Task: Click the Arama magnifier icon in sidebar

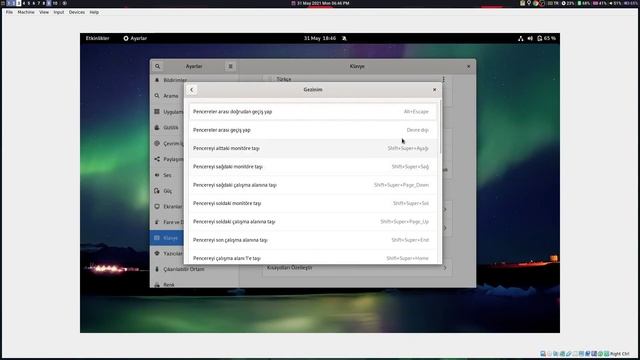Action: pos(157,96)
